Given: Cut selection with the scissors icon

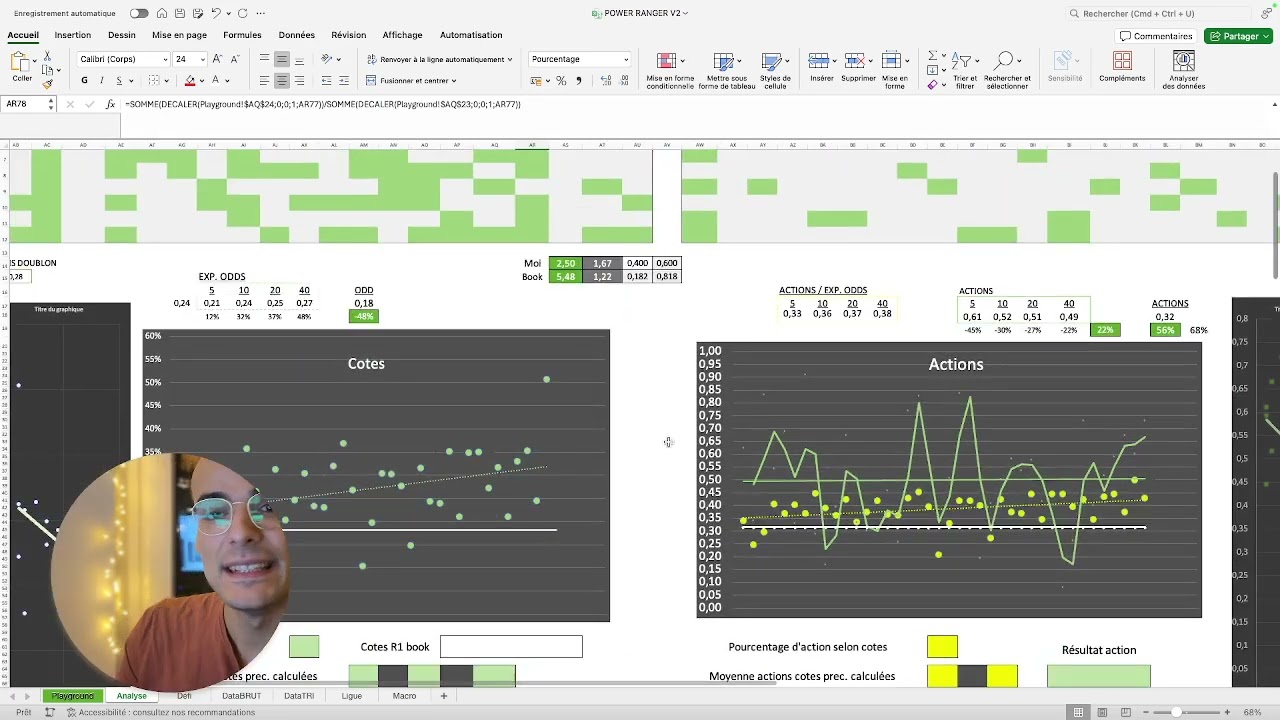Looking at the screenshot, I should [47, 58].
